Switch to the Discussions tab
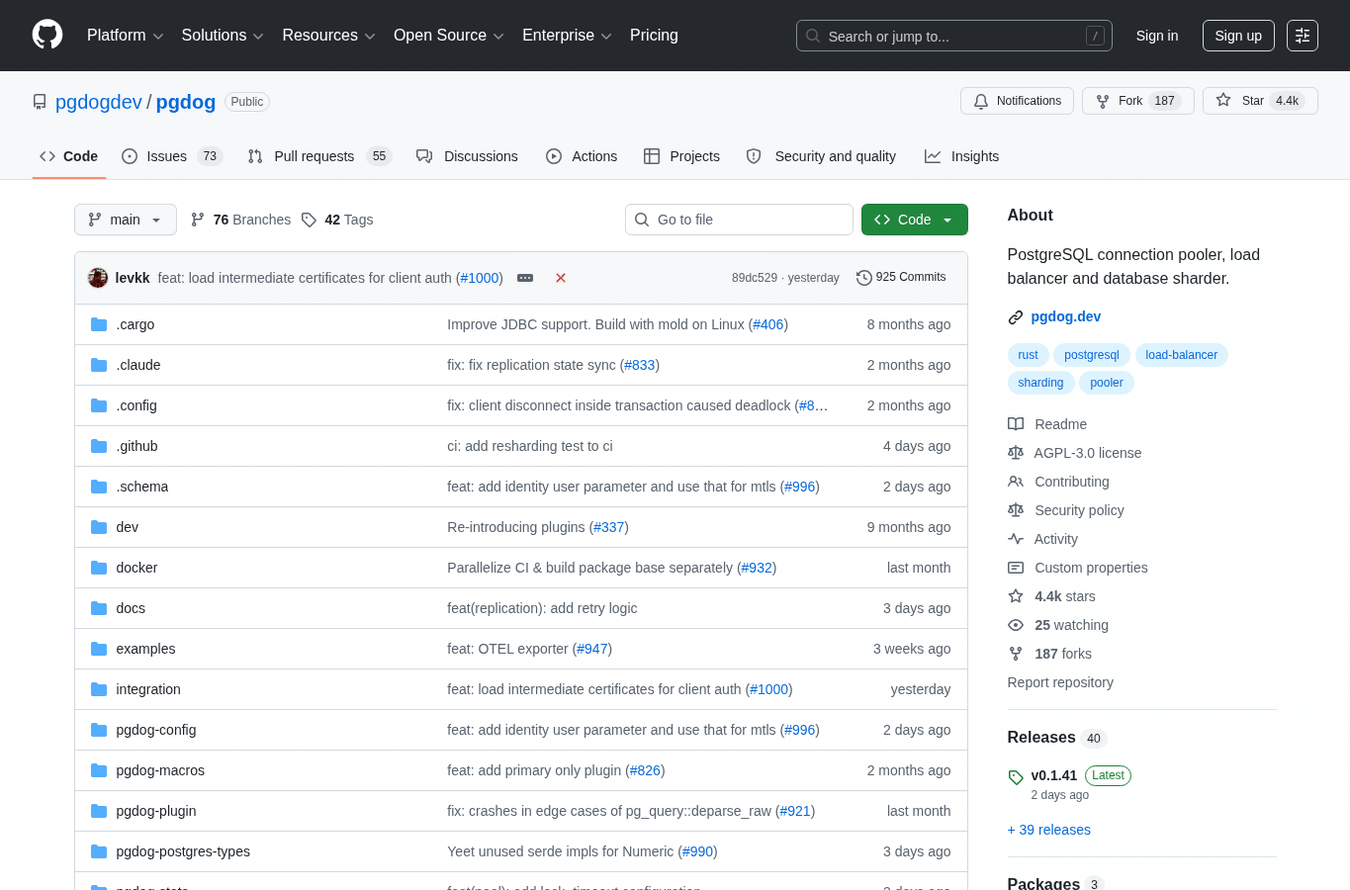The width and height of the screenshot is (1350, 890). pos(467,156)
